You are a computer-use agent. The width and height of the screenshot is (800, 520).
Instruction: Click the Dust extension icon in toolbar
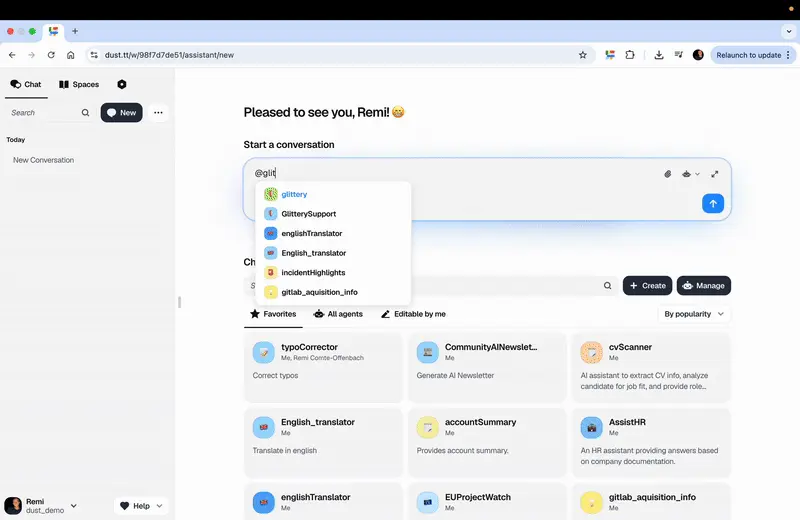tap(610, 55)
